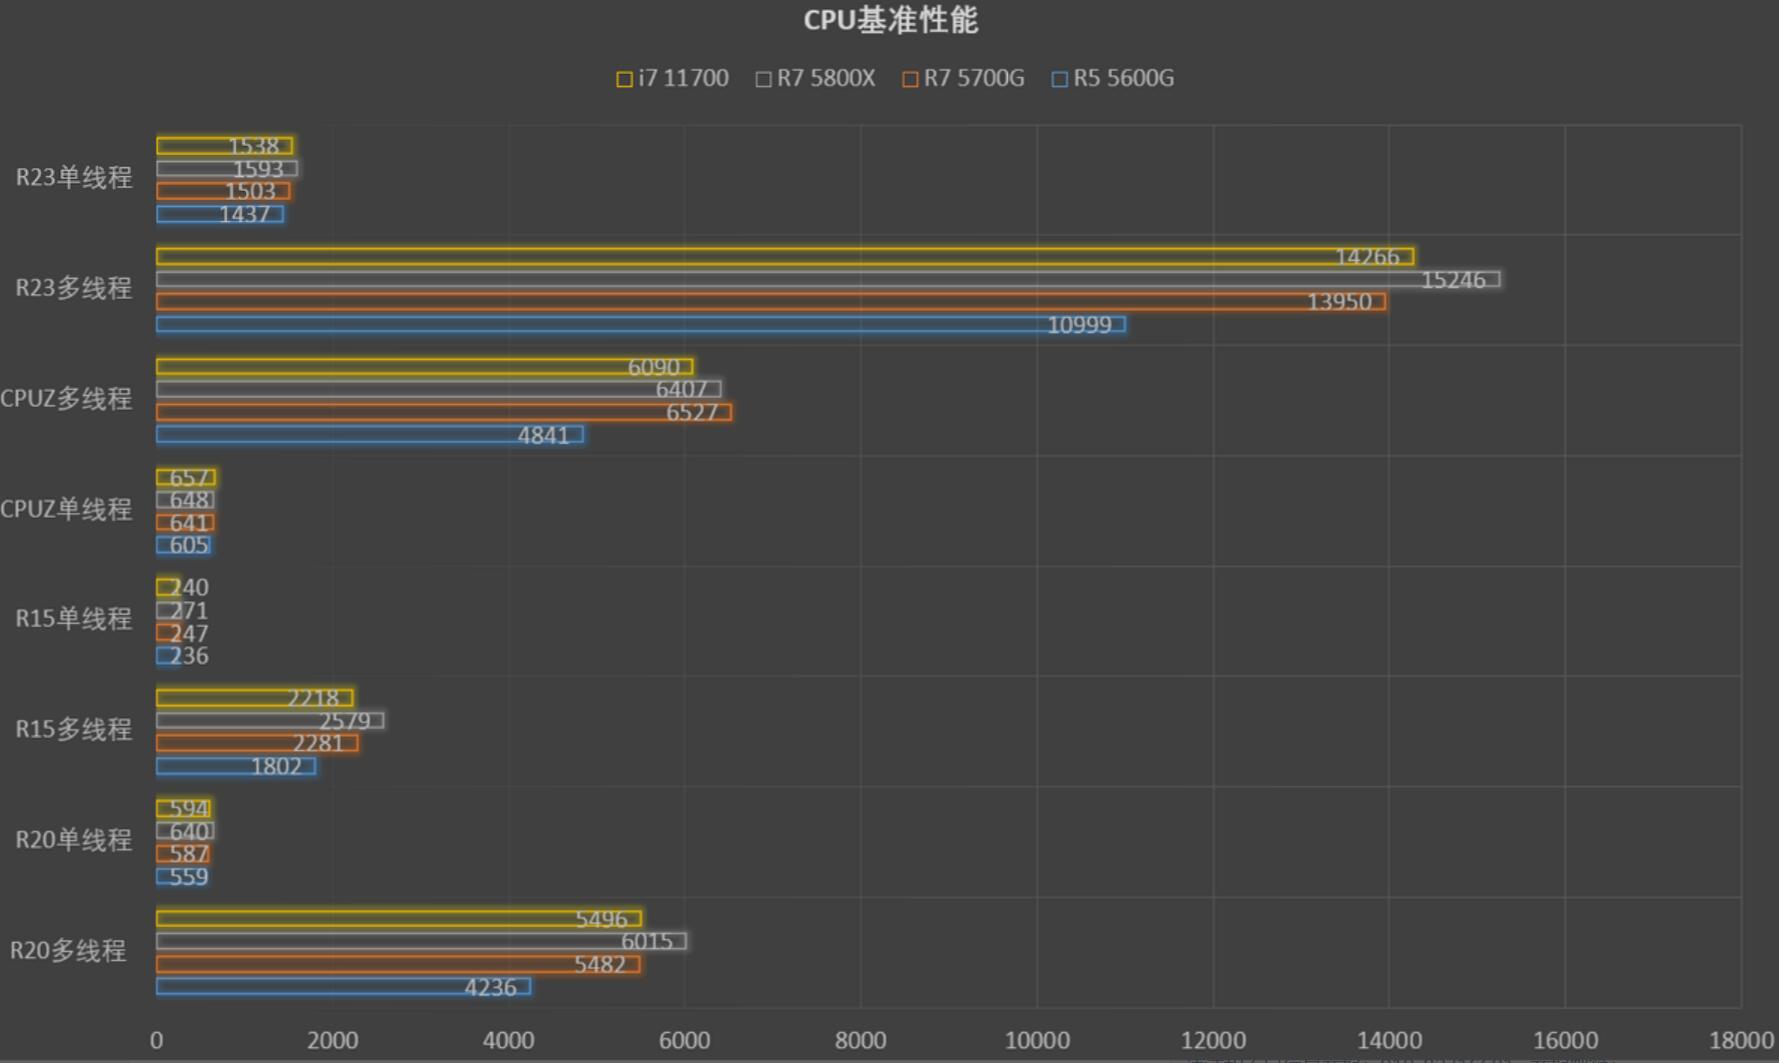Viewport: 1779px width, 1063px height.
Task: Select the gray bar labeled 2579
Action: point(270,719)
